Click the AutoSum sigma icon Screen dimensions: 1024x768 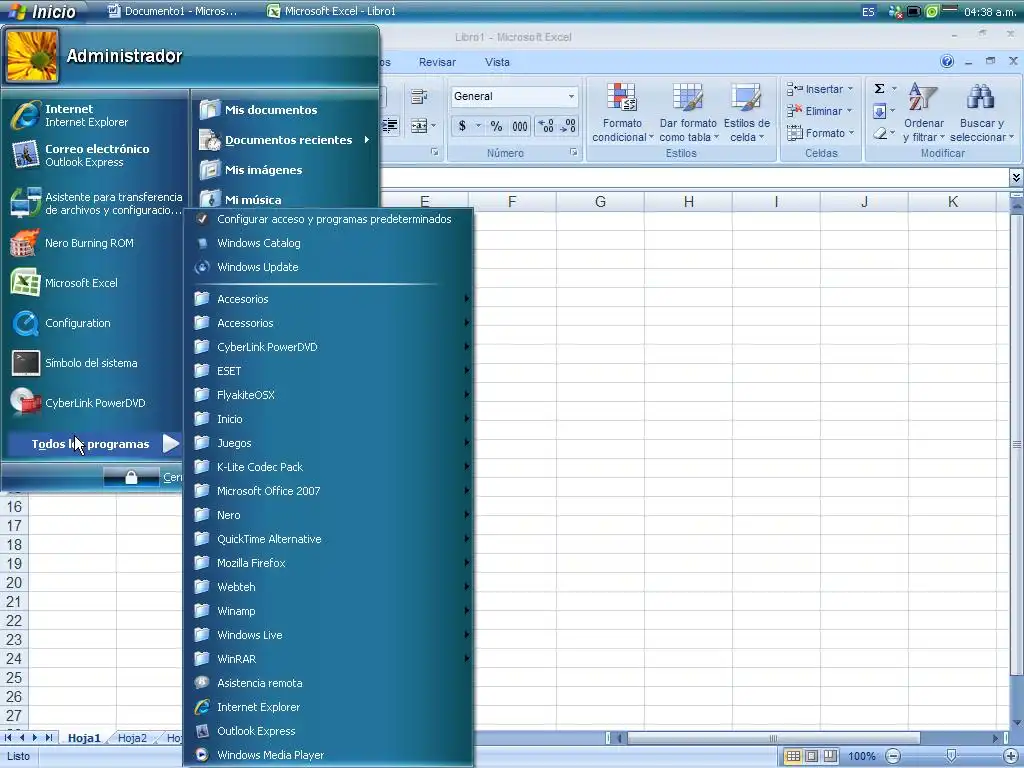pos(880,89)
